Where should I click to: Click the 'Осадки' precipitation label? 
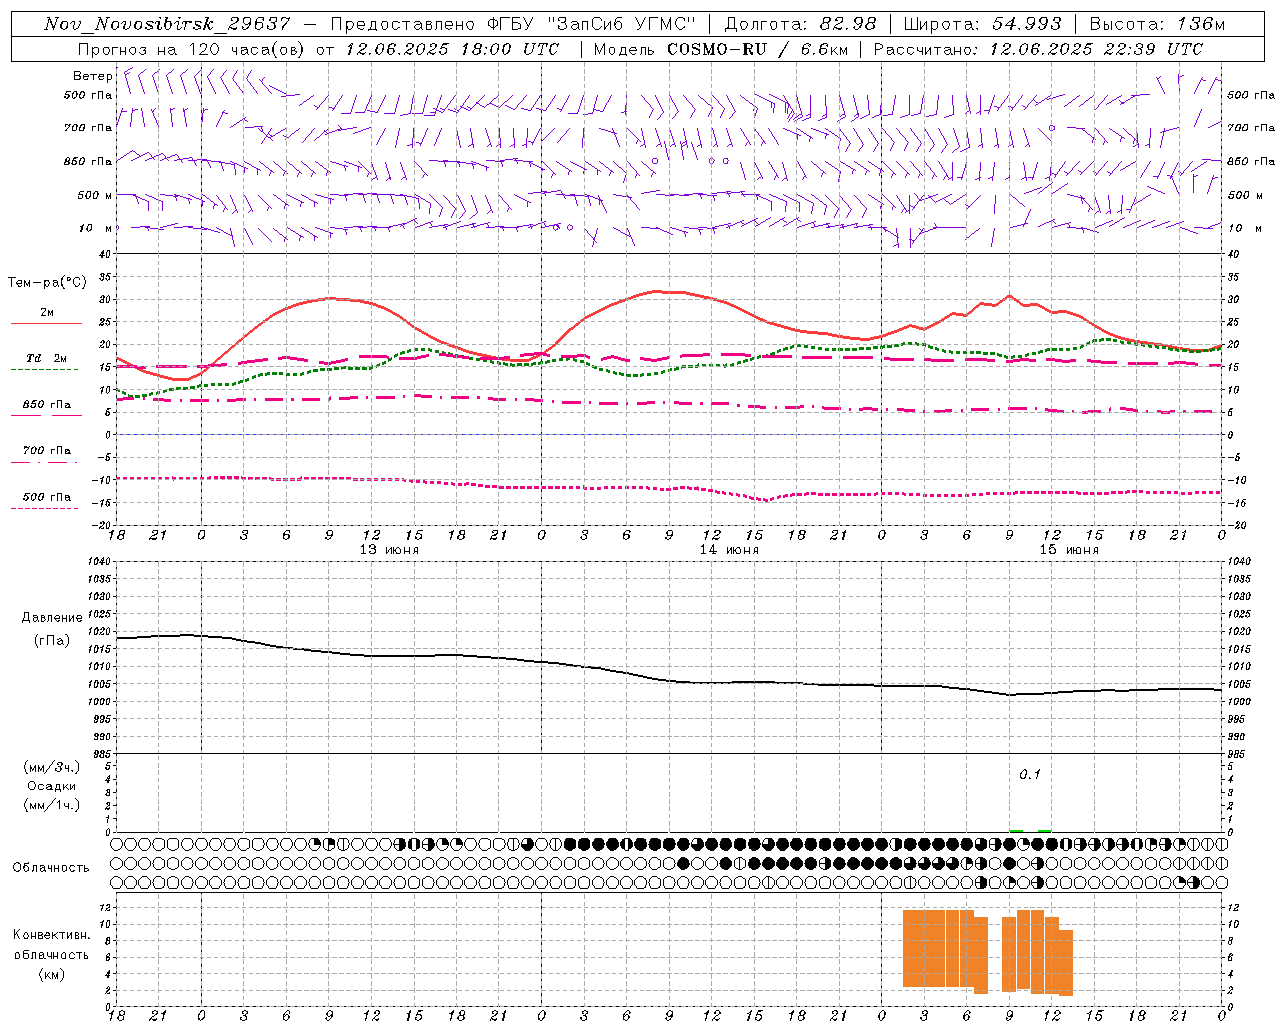[52, 786]
